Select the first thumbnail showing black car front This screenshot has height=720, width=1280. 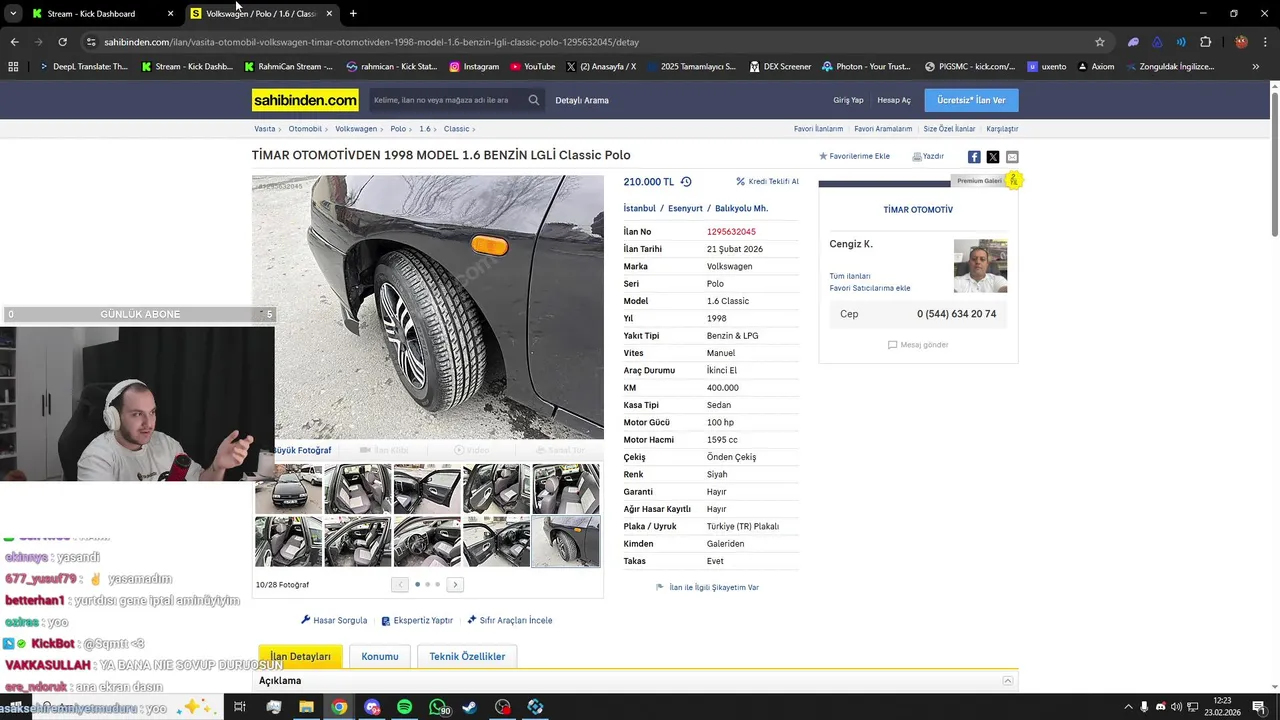point(289,488)
